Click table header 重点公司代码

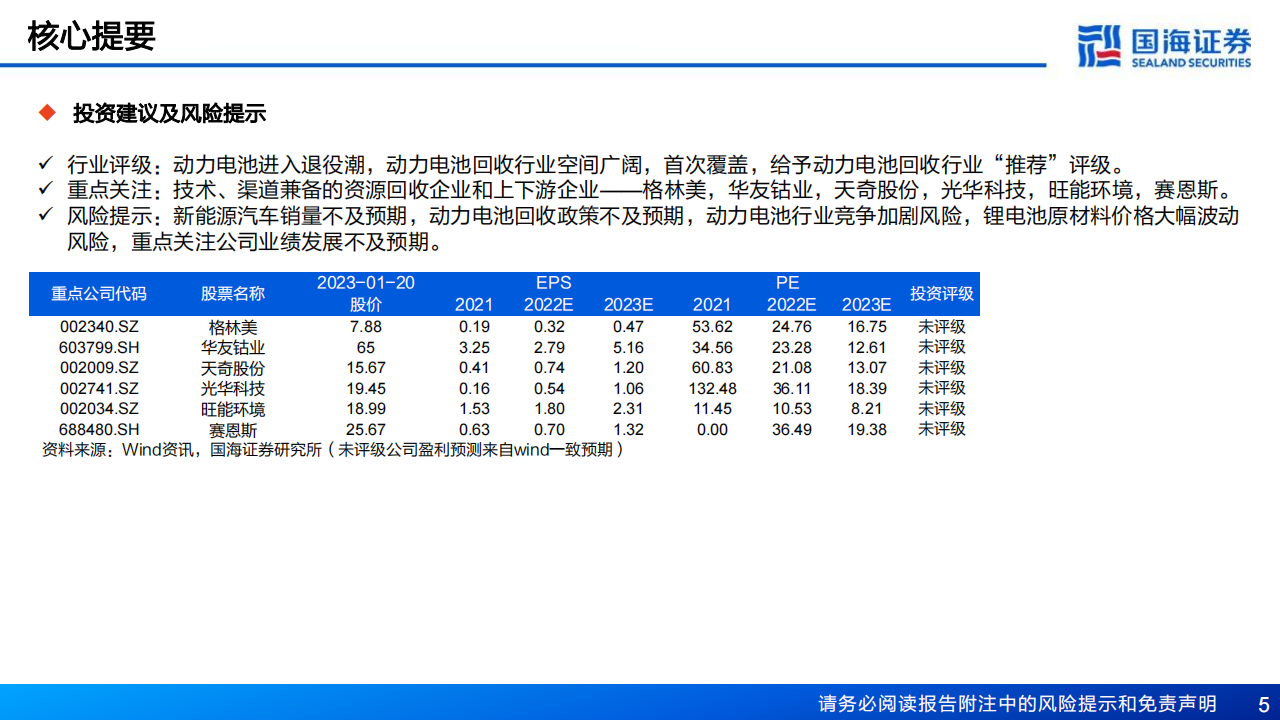tap(99, 294)
